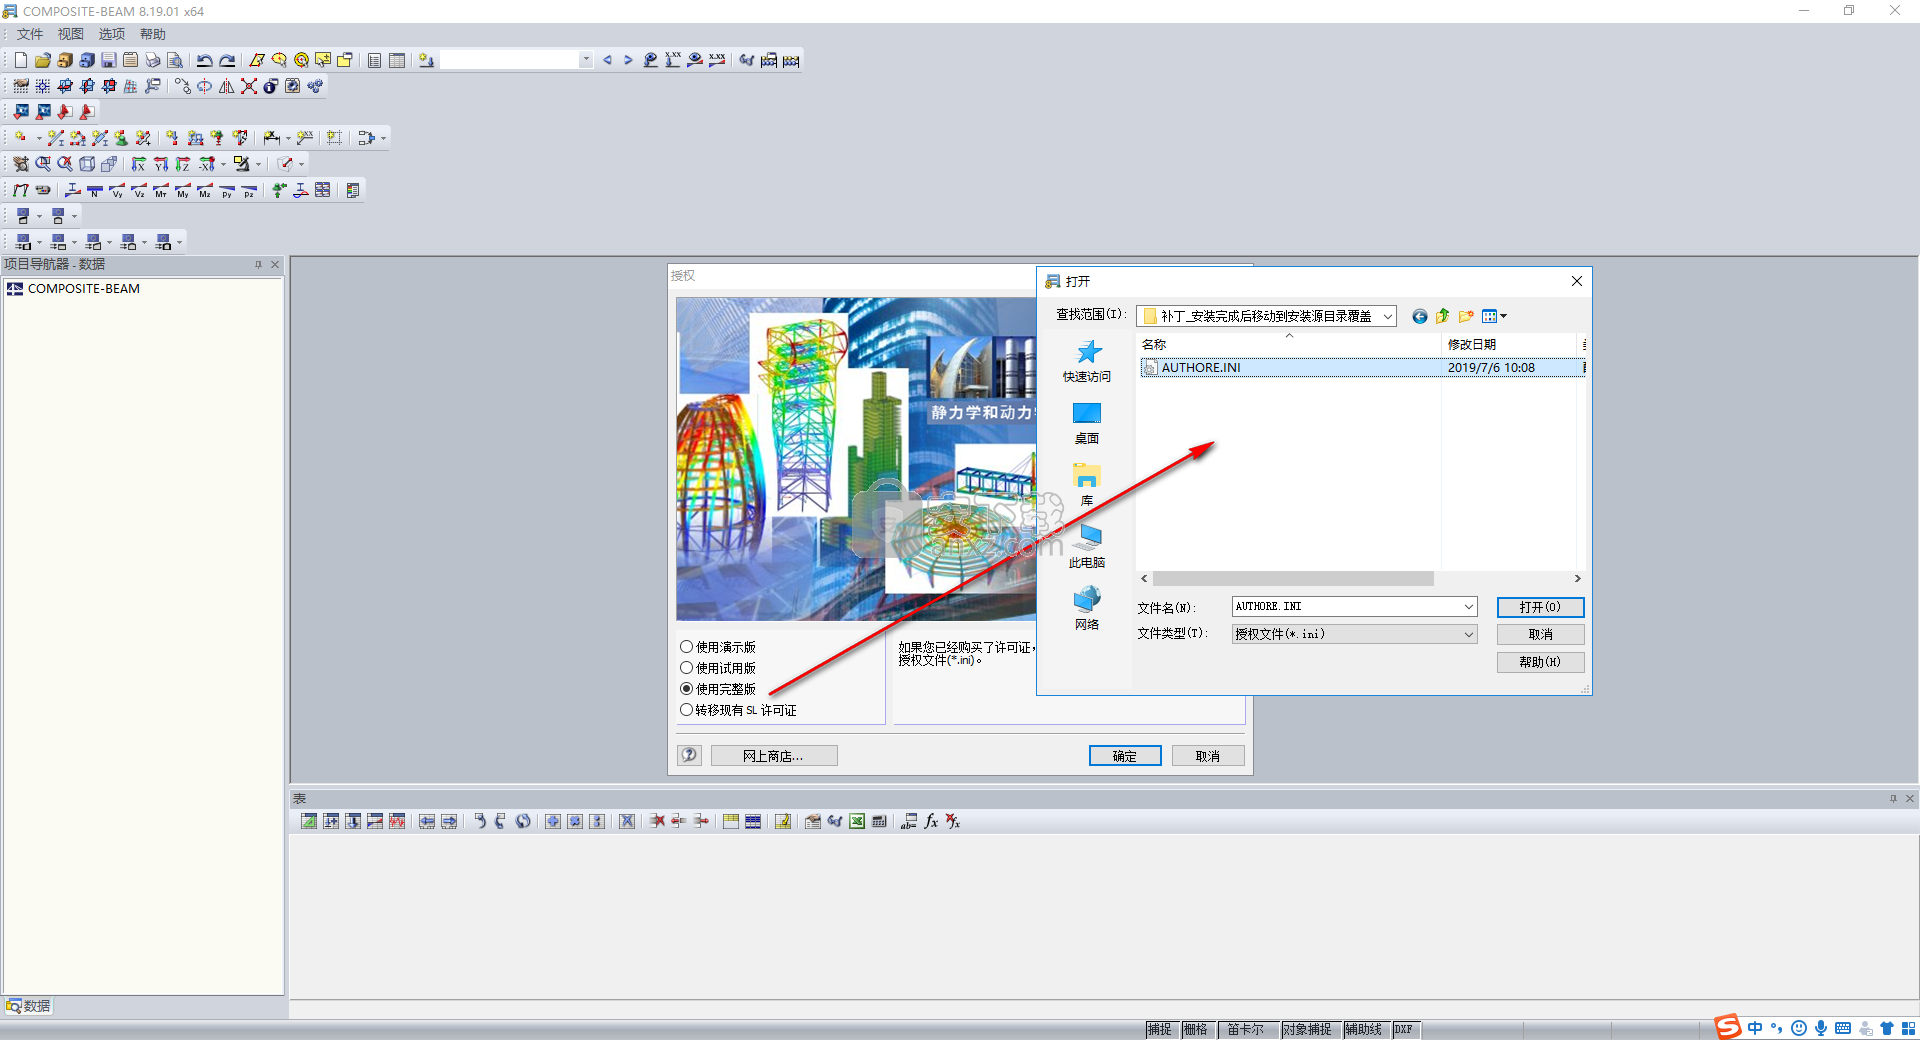
Task: Click the New document icon in the toolbar
Action: point(20,60)
